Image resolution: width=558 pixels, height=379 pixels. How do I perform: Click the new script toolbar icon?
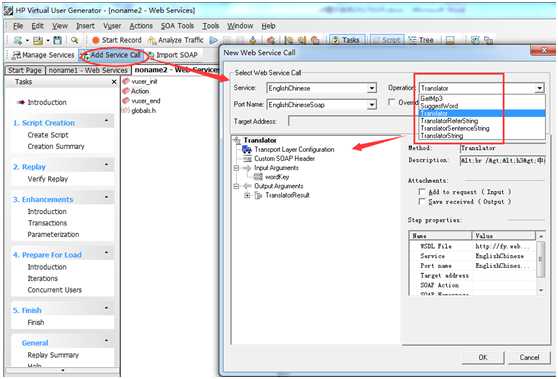click(x=17, y=40)
